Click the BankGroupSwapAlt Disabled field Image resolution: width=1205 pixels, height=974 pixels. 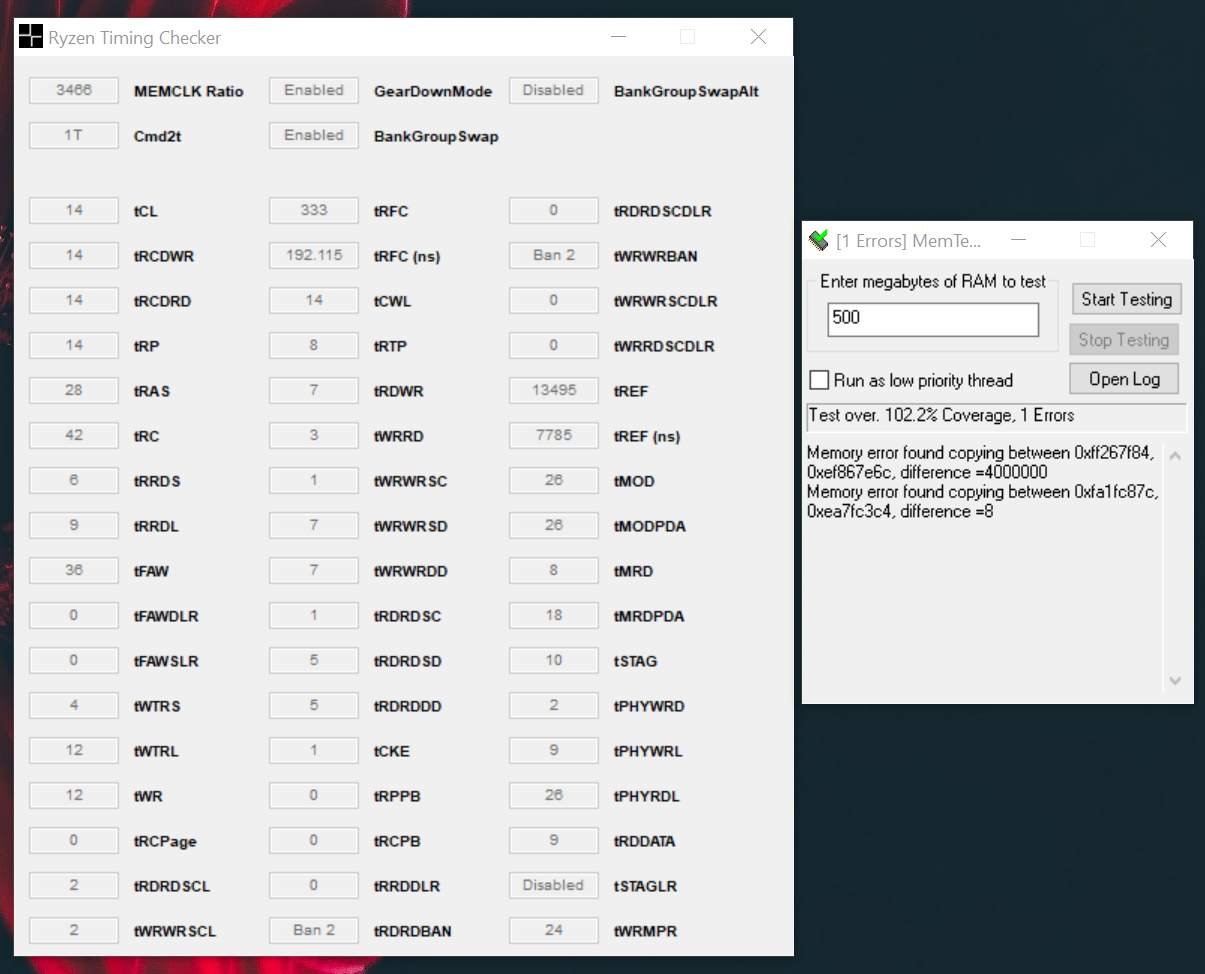[554, 90]
